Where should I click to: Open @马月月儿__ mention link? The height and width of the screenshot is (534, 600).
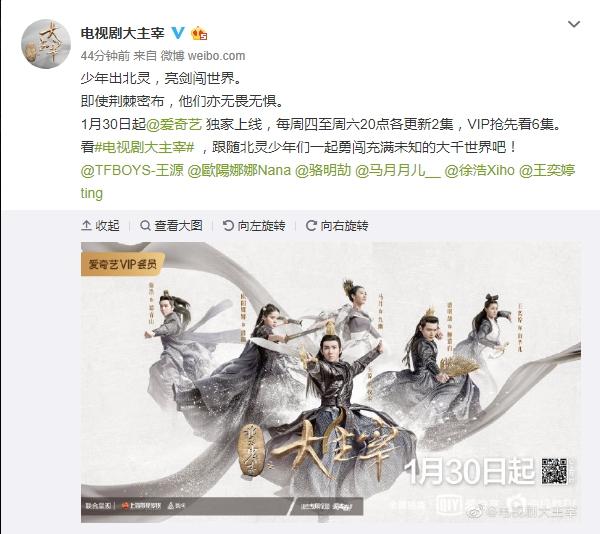coord(398,170)
